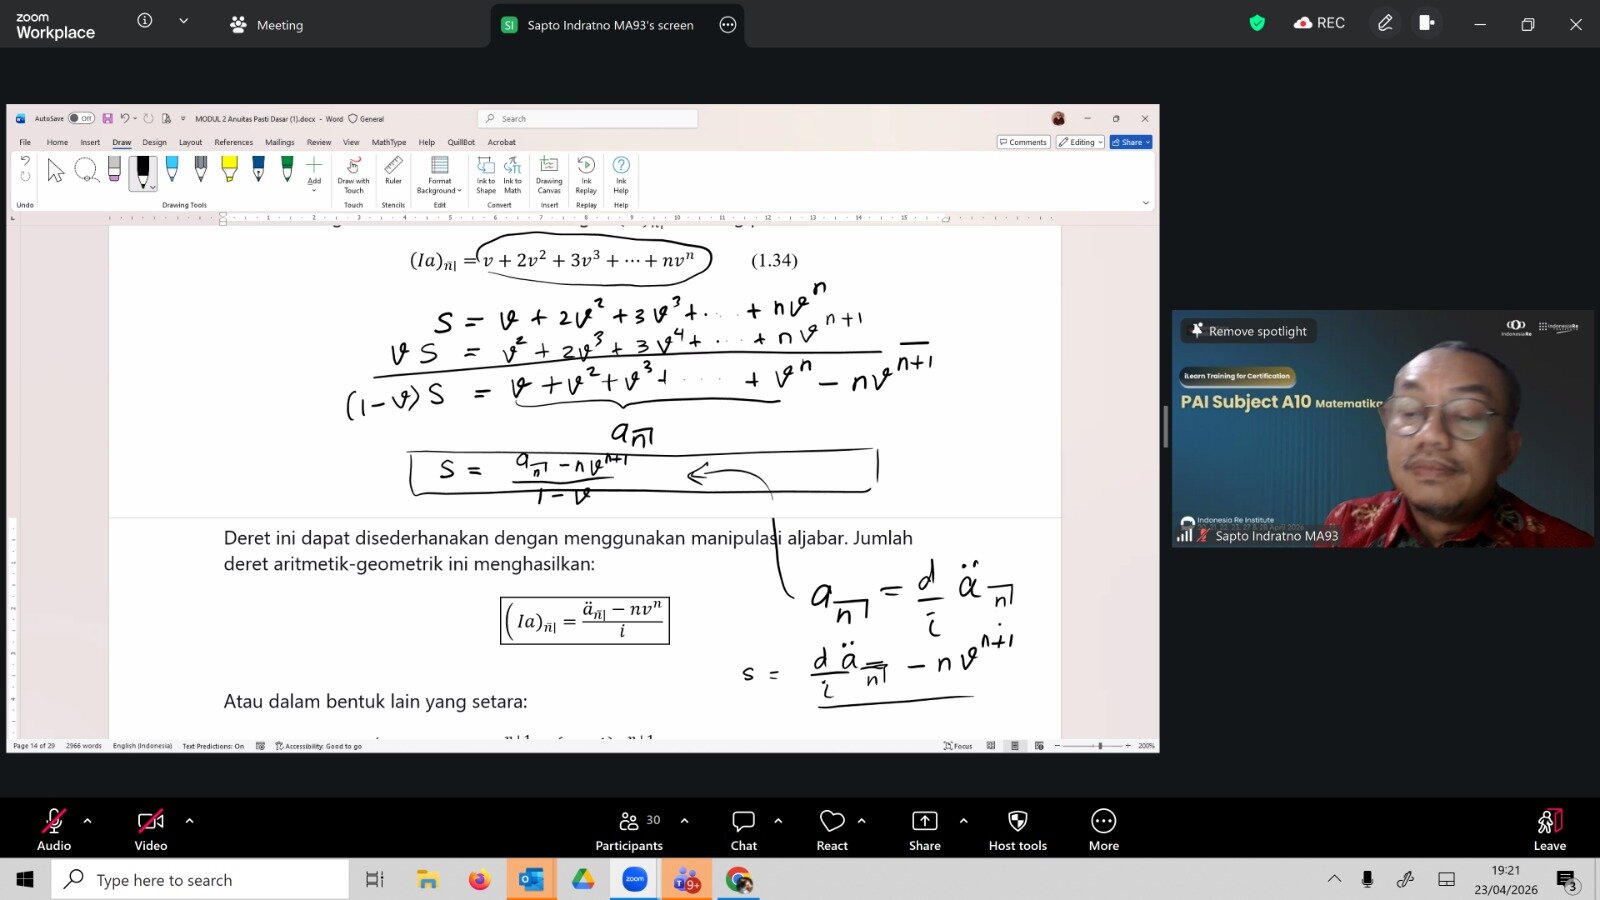Open the References tab
Viewport: 1600px width, 900px height.
233,142
